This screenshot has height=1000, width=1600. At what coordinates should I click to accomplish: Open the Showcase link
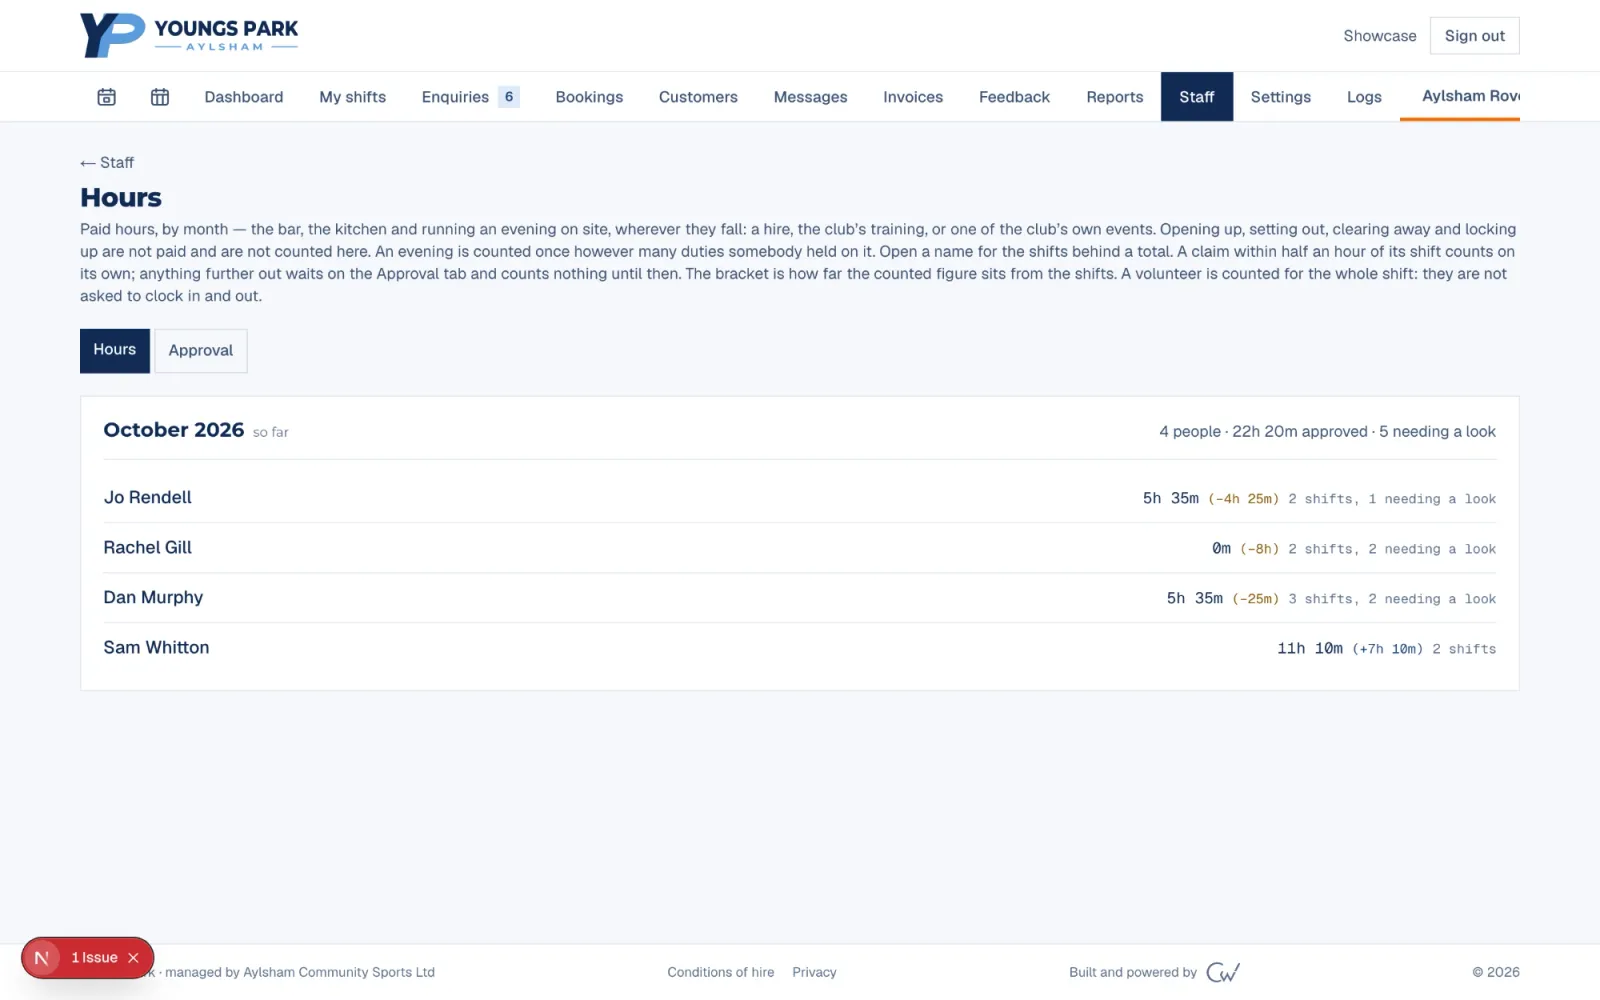click(1380, 36)
